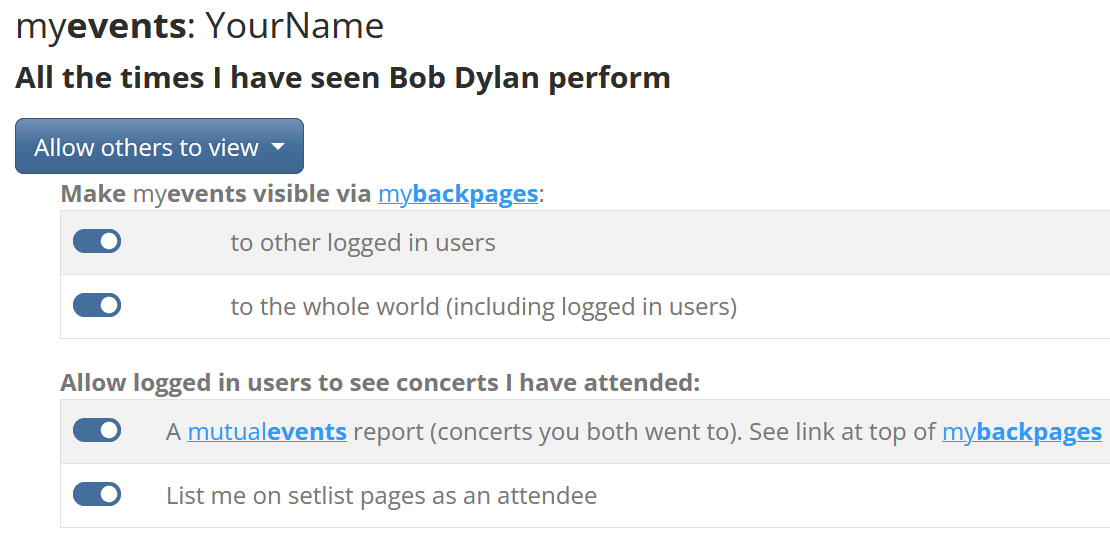Open mybackpages link in visibility heading
The image size is (1110, 535).
[x=458, y=194]
